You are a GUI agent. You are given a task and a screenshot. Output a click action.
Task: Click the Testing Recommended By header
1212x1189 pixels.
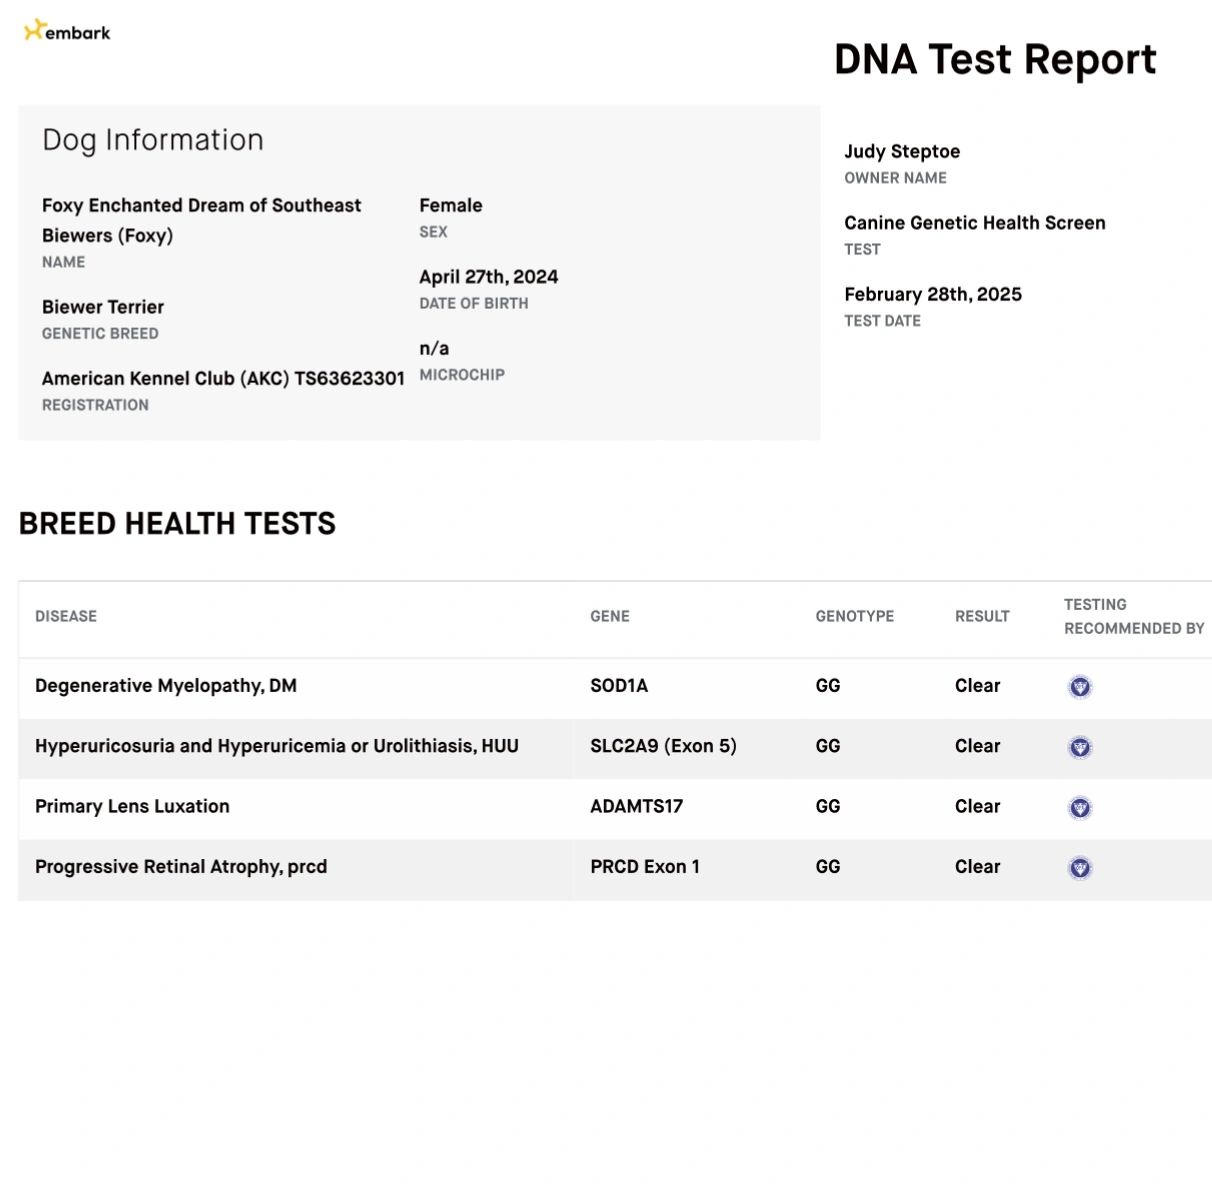coord(1134,616)
